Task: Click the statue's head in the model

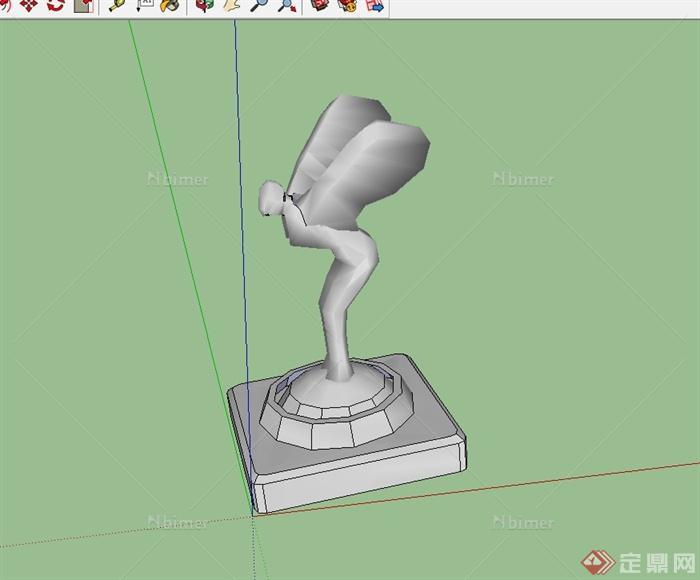Action: [x=271, y=198]
